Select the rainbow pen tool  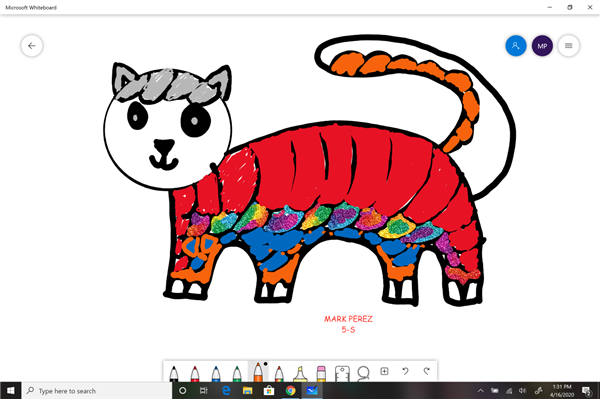(279, 373)
